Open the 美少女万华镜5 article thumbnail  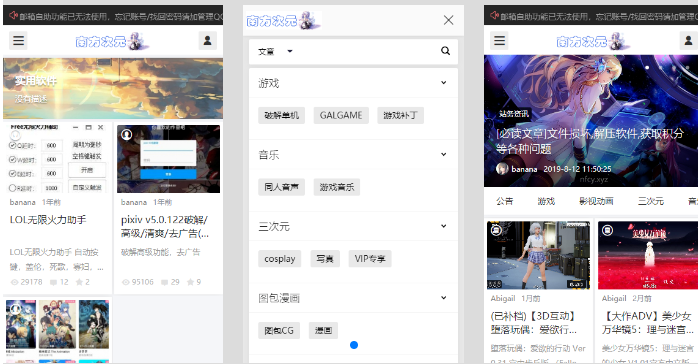tap(648, 255)
